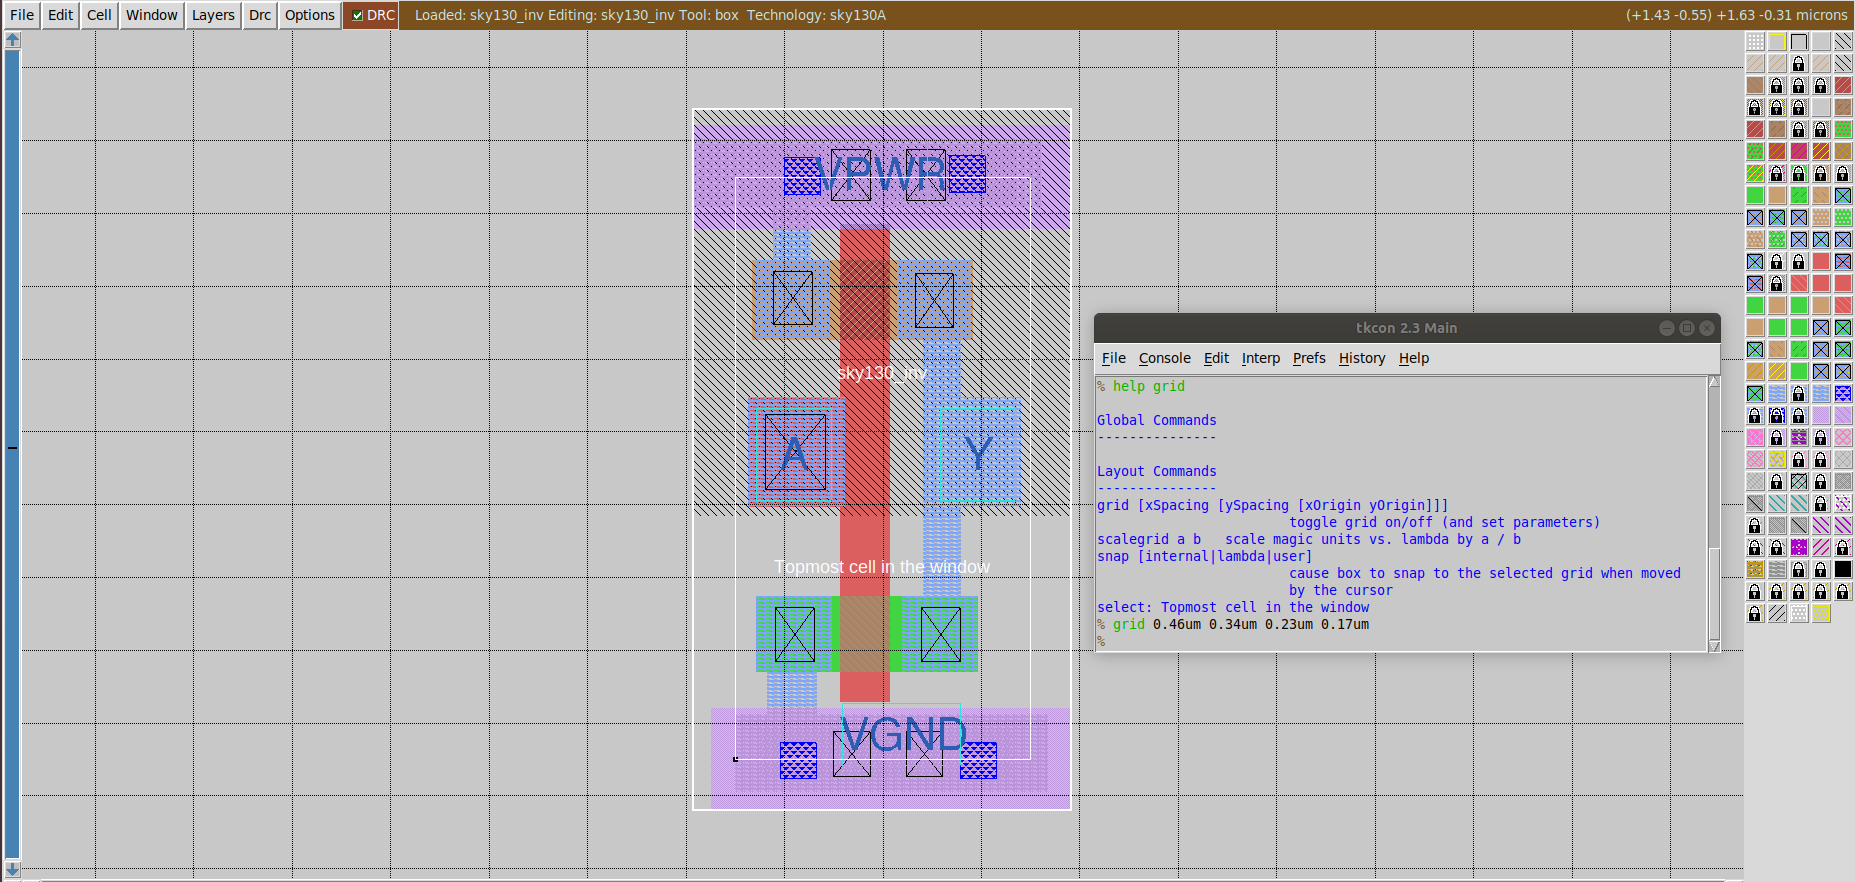Choose the solid black layer swatch
The image size is (1855, 882).
click(1843, 569)
